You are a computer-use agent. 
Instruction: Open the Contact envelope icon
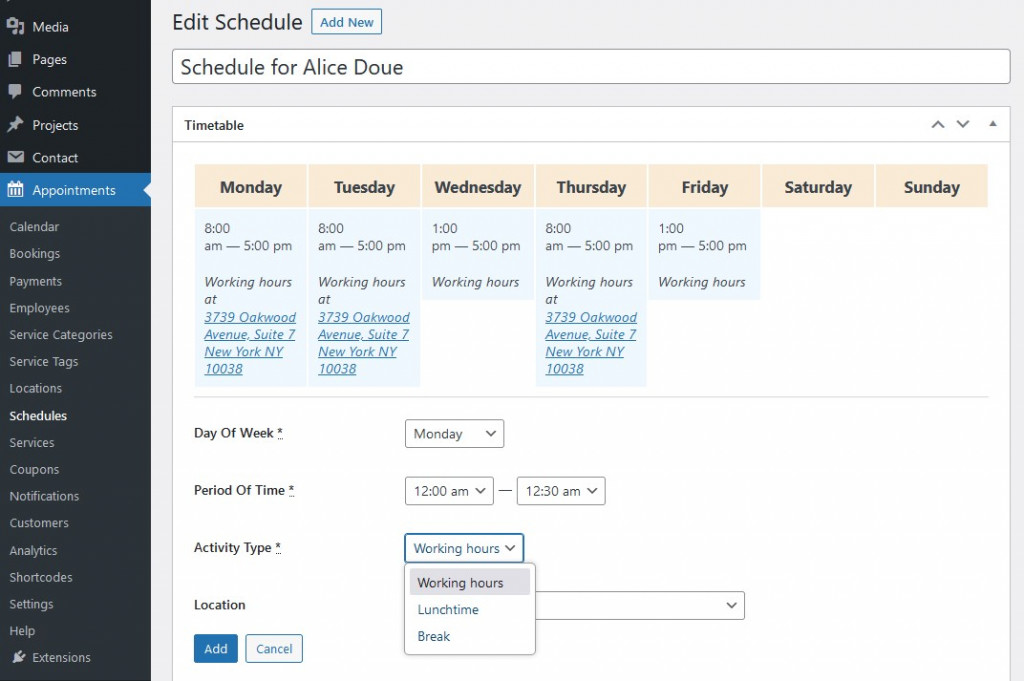click(18, 157)
